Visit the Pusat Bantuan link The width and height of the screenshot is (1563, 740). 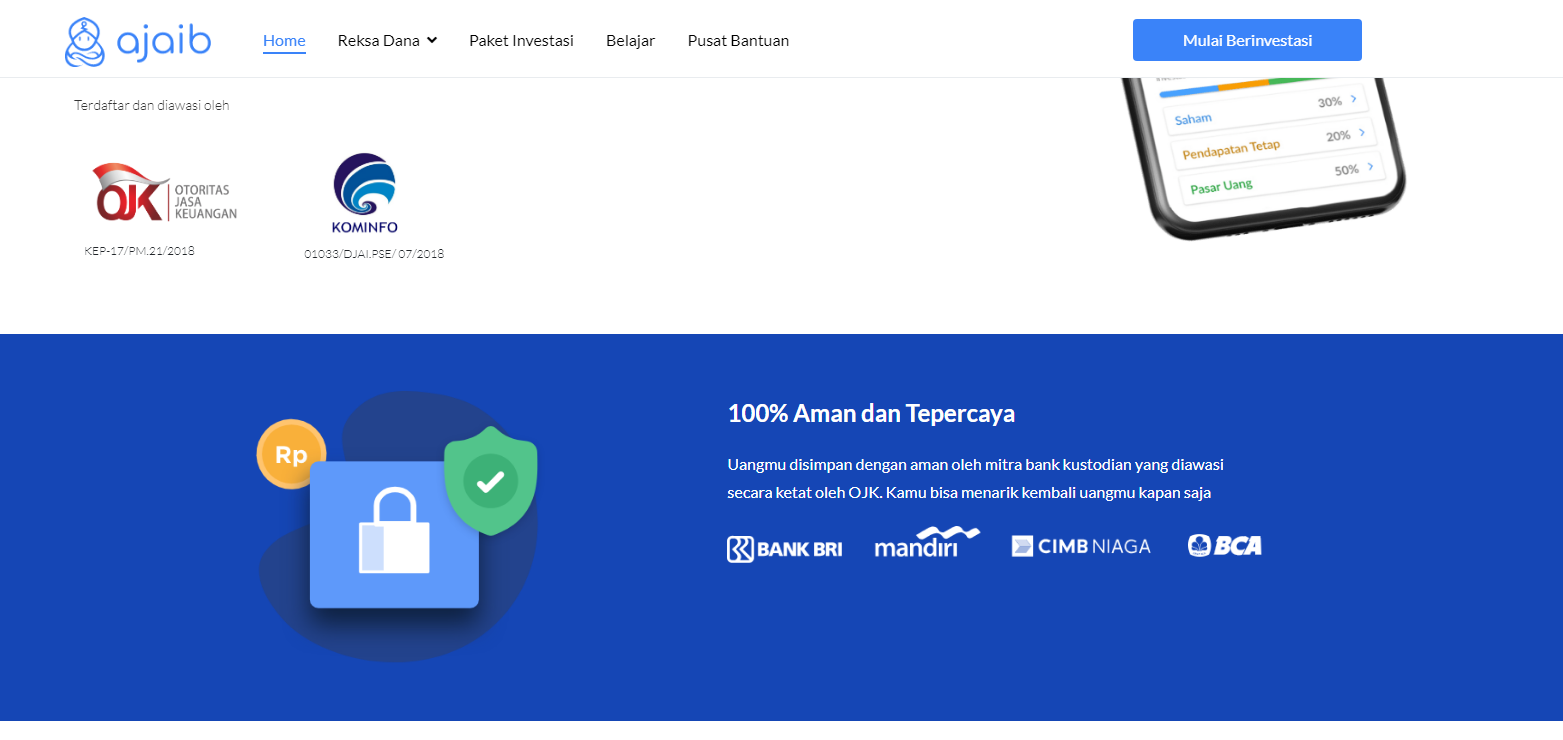click(x=738, y=41)
